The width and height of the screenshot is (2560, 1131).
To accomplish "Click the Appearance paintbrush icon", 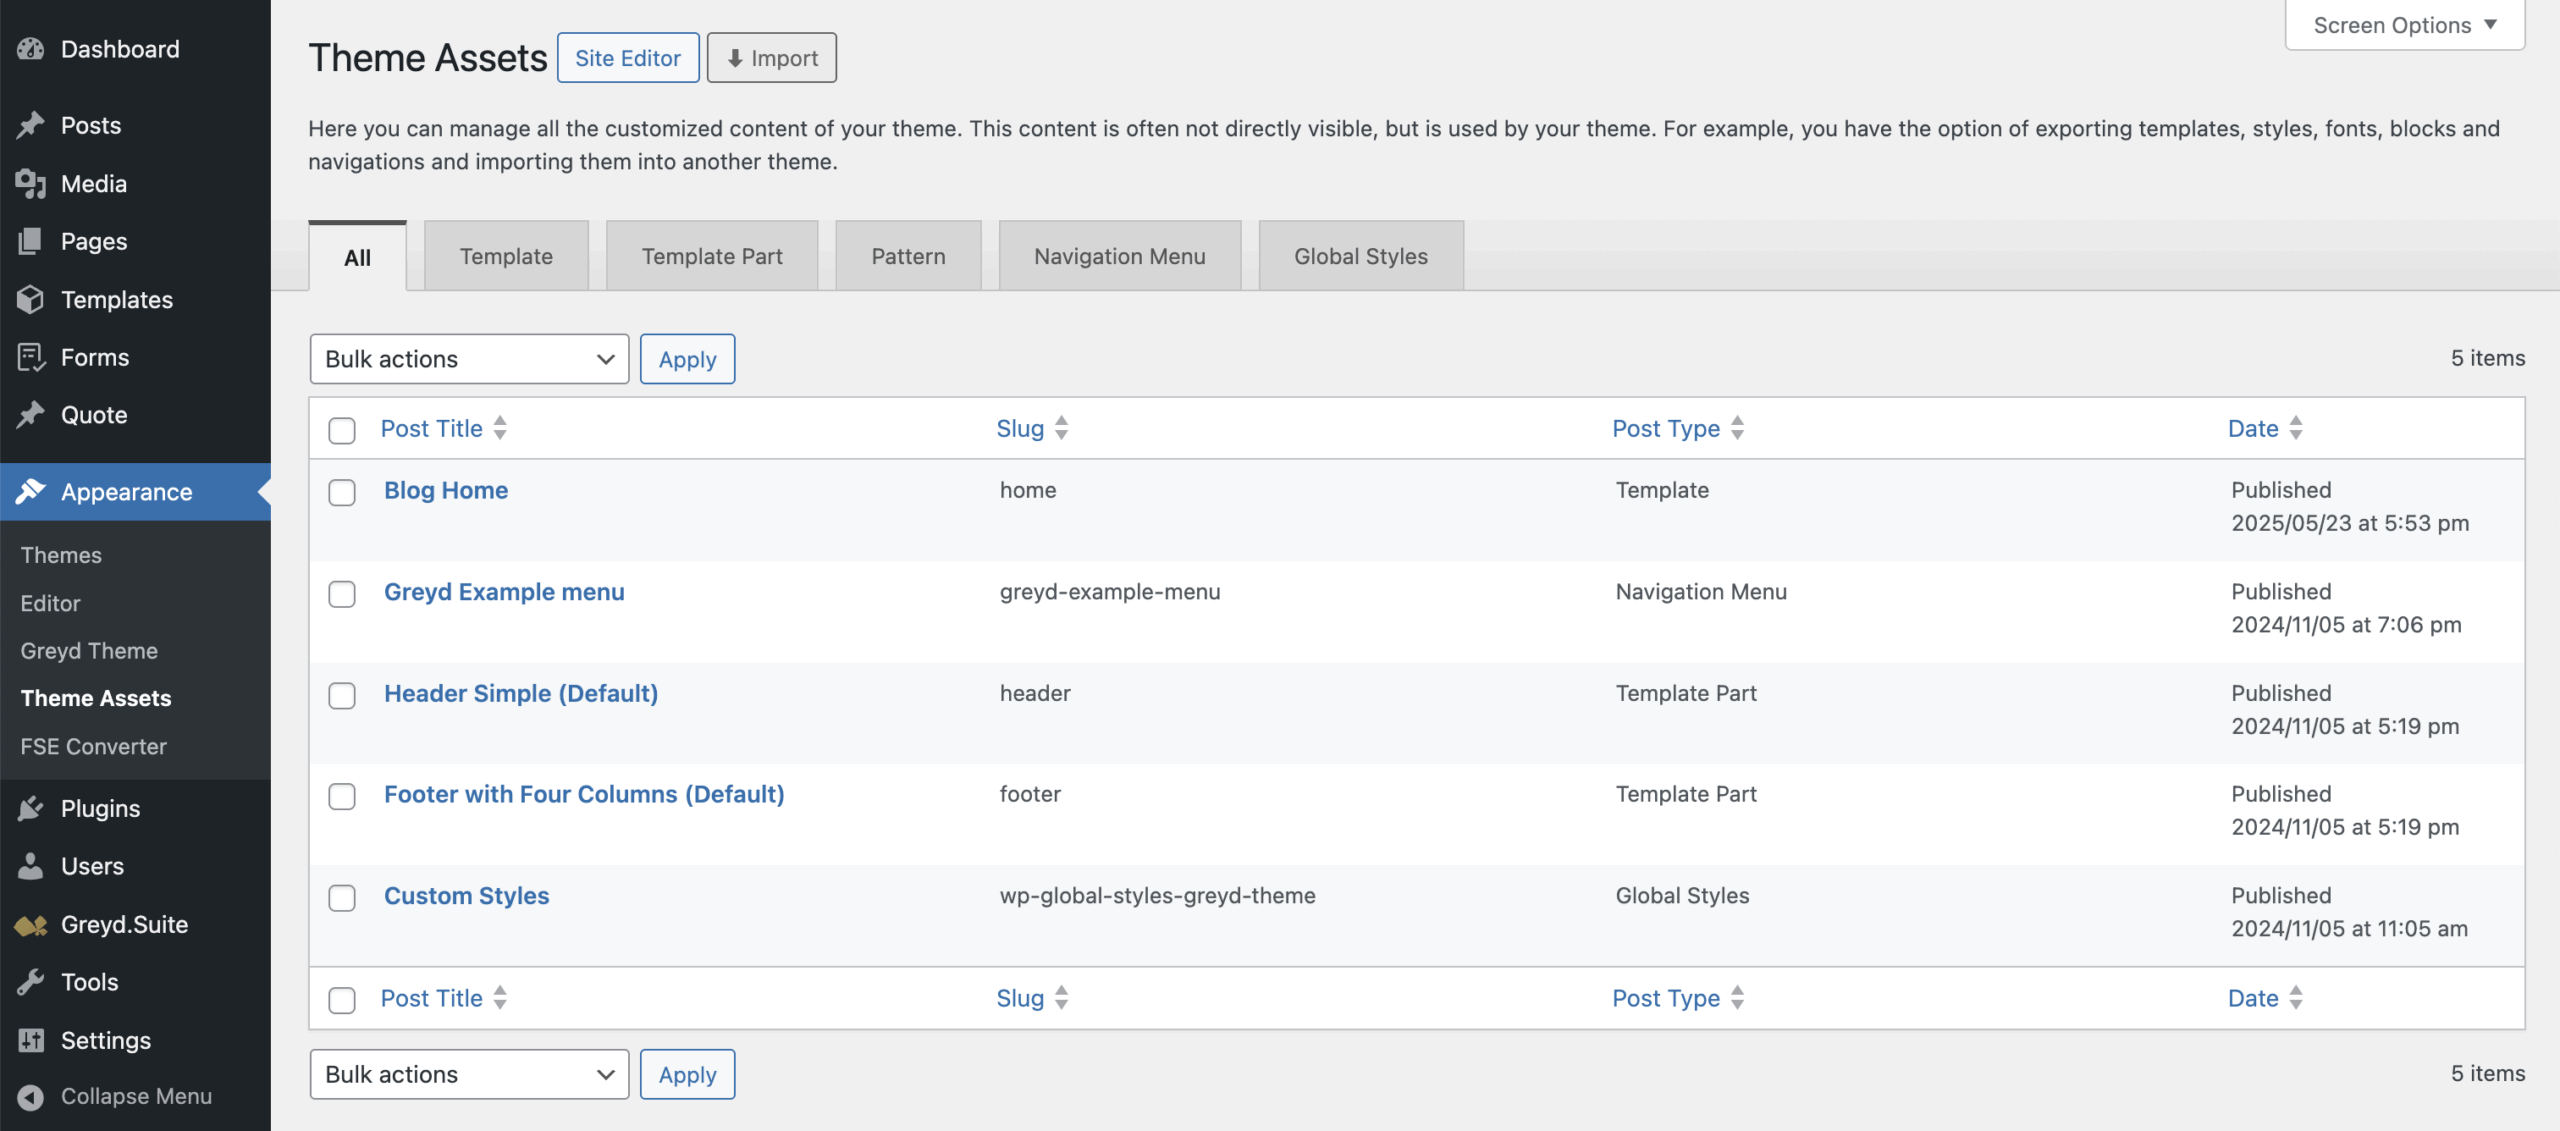I will [31, 491].
